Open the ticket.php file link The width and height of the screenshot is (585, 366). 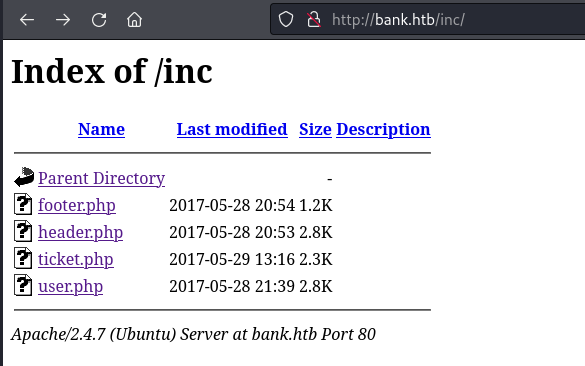(76, 259)
